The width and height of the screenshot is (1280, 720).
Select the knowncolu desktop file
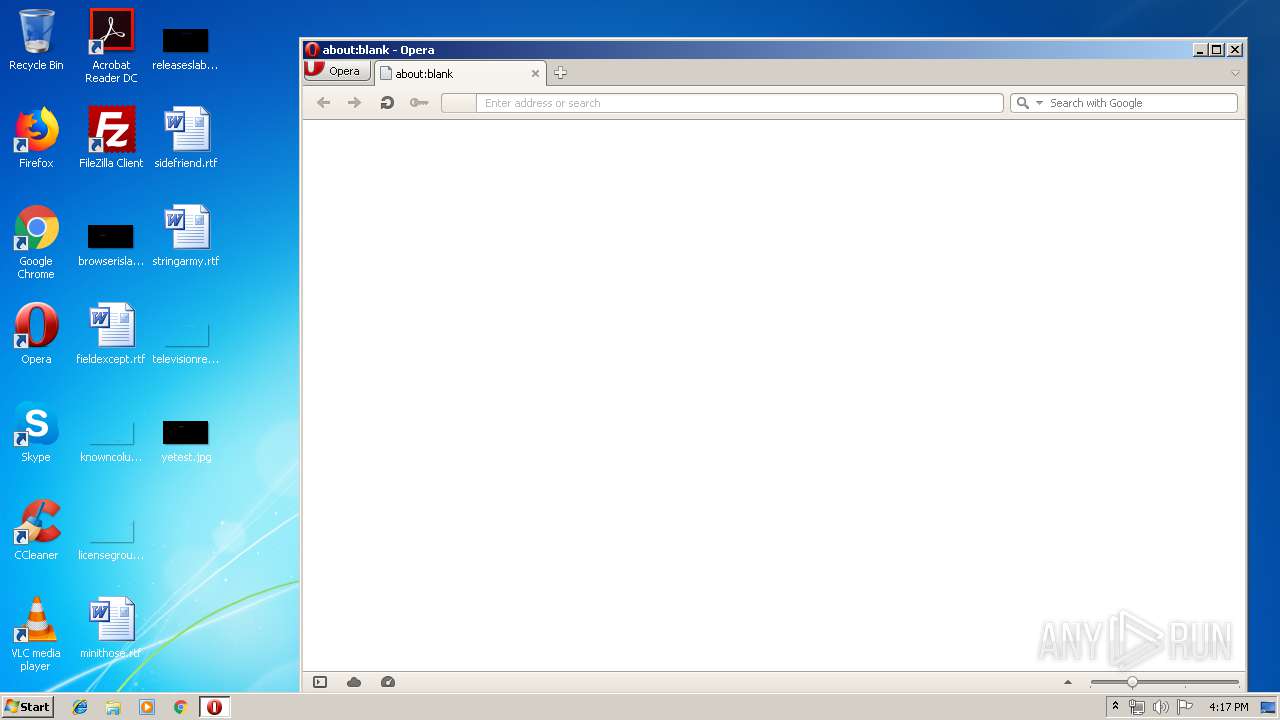tap(111, 440)
